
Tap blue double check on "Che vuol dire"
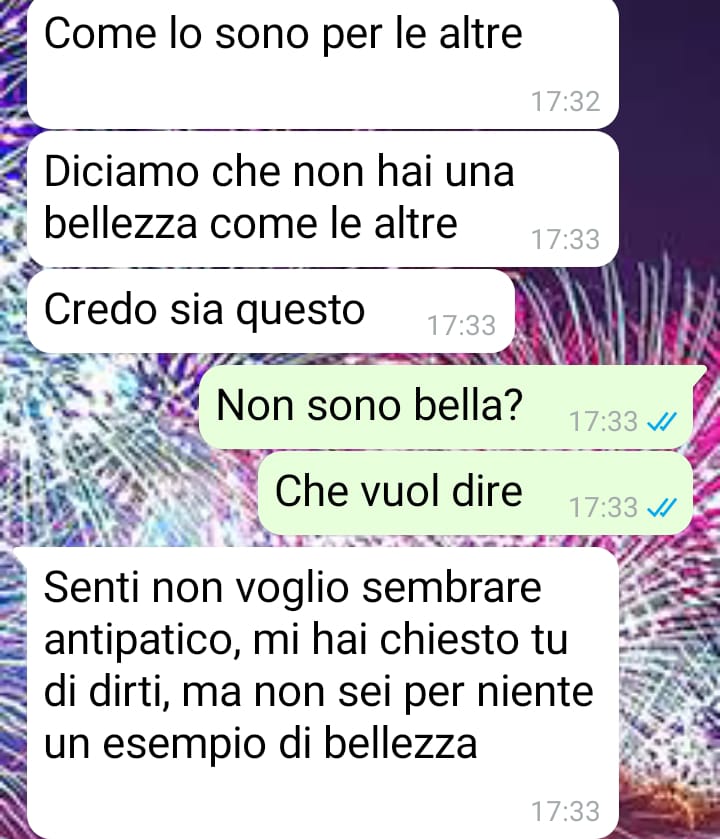[x=662, y=507]
